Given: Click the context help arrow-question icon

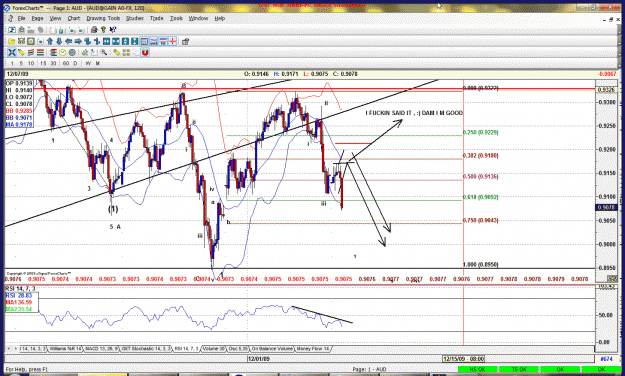Looking at the screenshot, I should pos(113,30).
